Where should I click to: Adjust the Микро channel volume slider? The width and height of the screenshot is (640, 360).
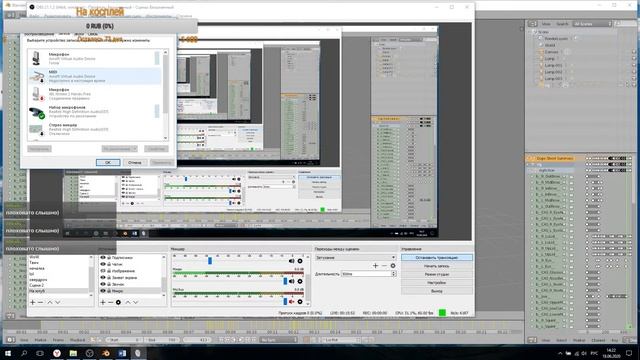click(285, 281)
